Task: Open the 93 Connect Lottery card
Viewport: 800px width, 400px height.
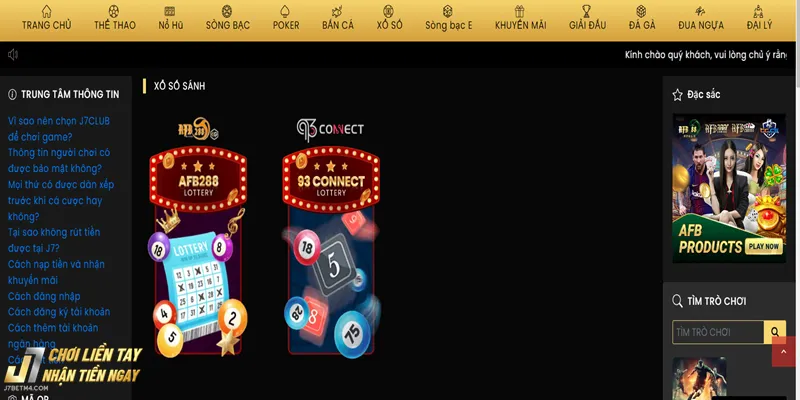Action: tap(331, 237)
